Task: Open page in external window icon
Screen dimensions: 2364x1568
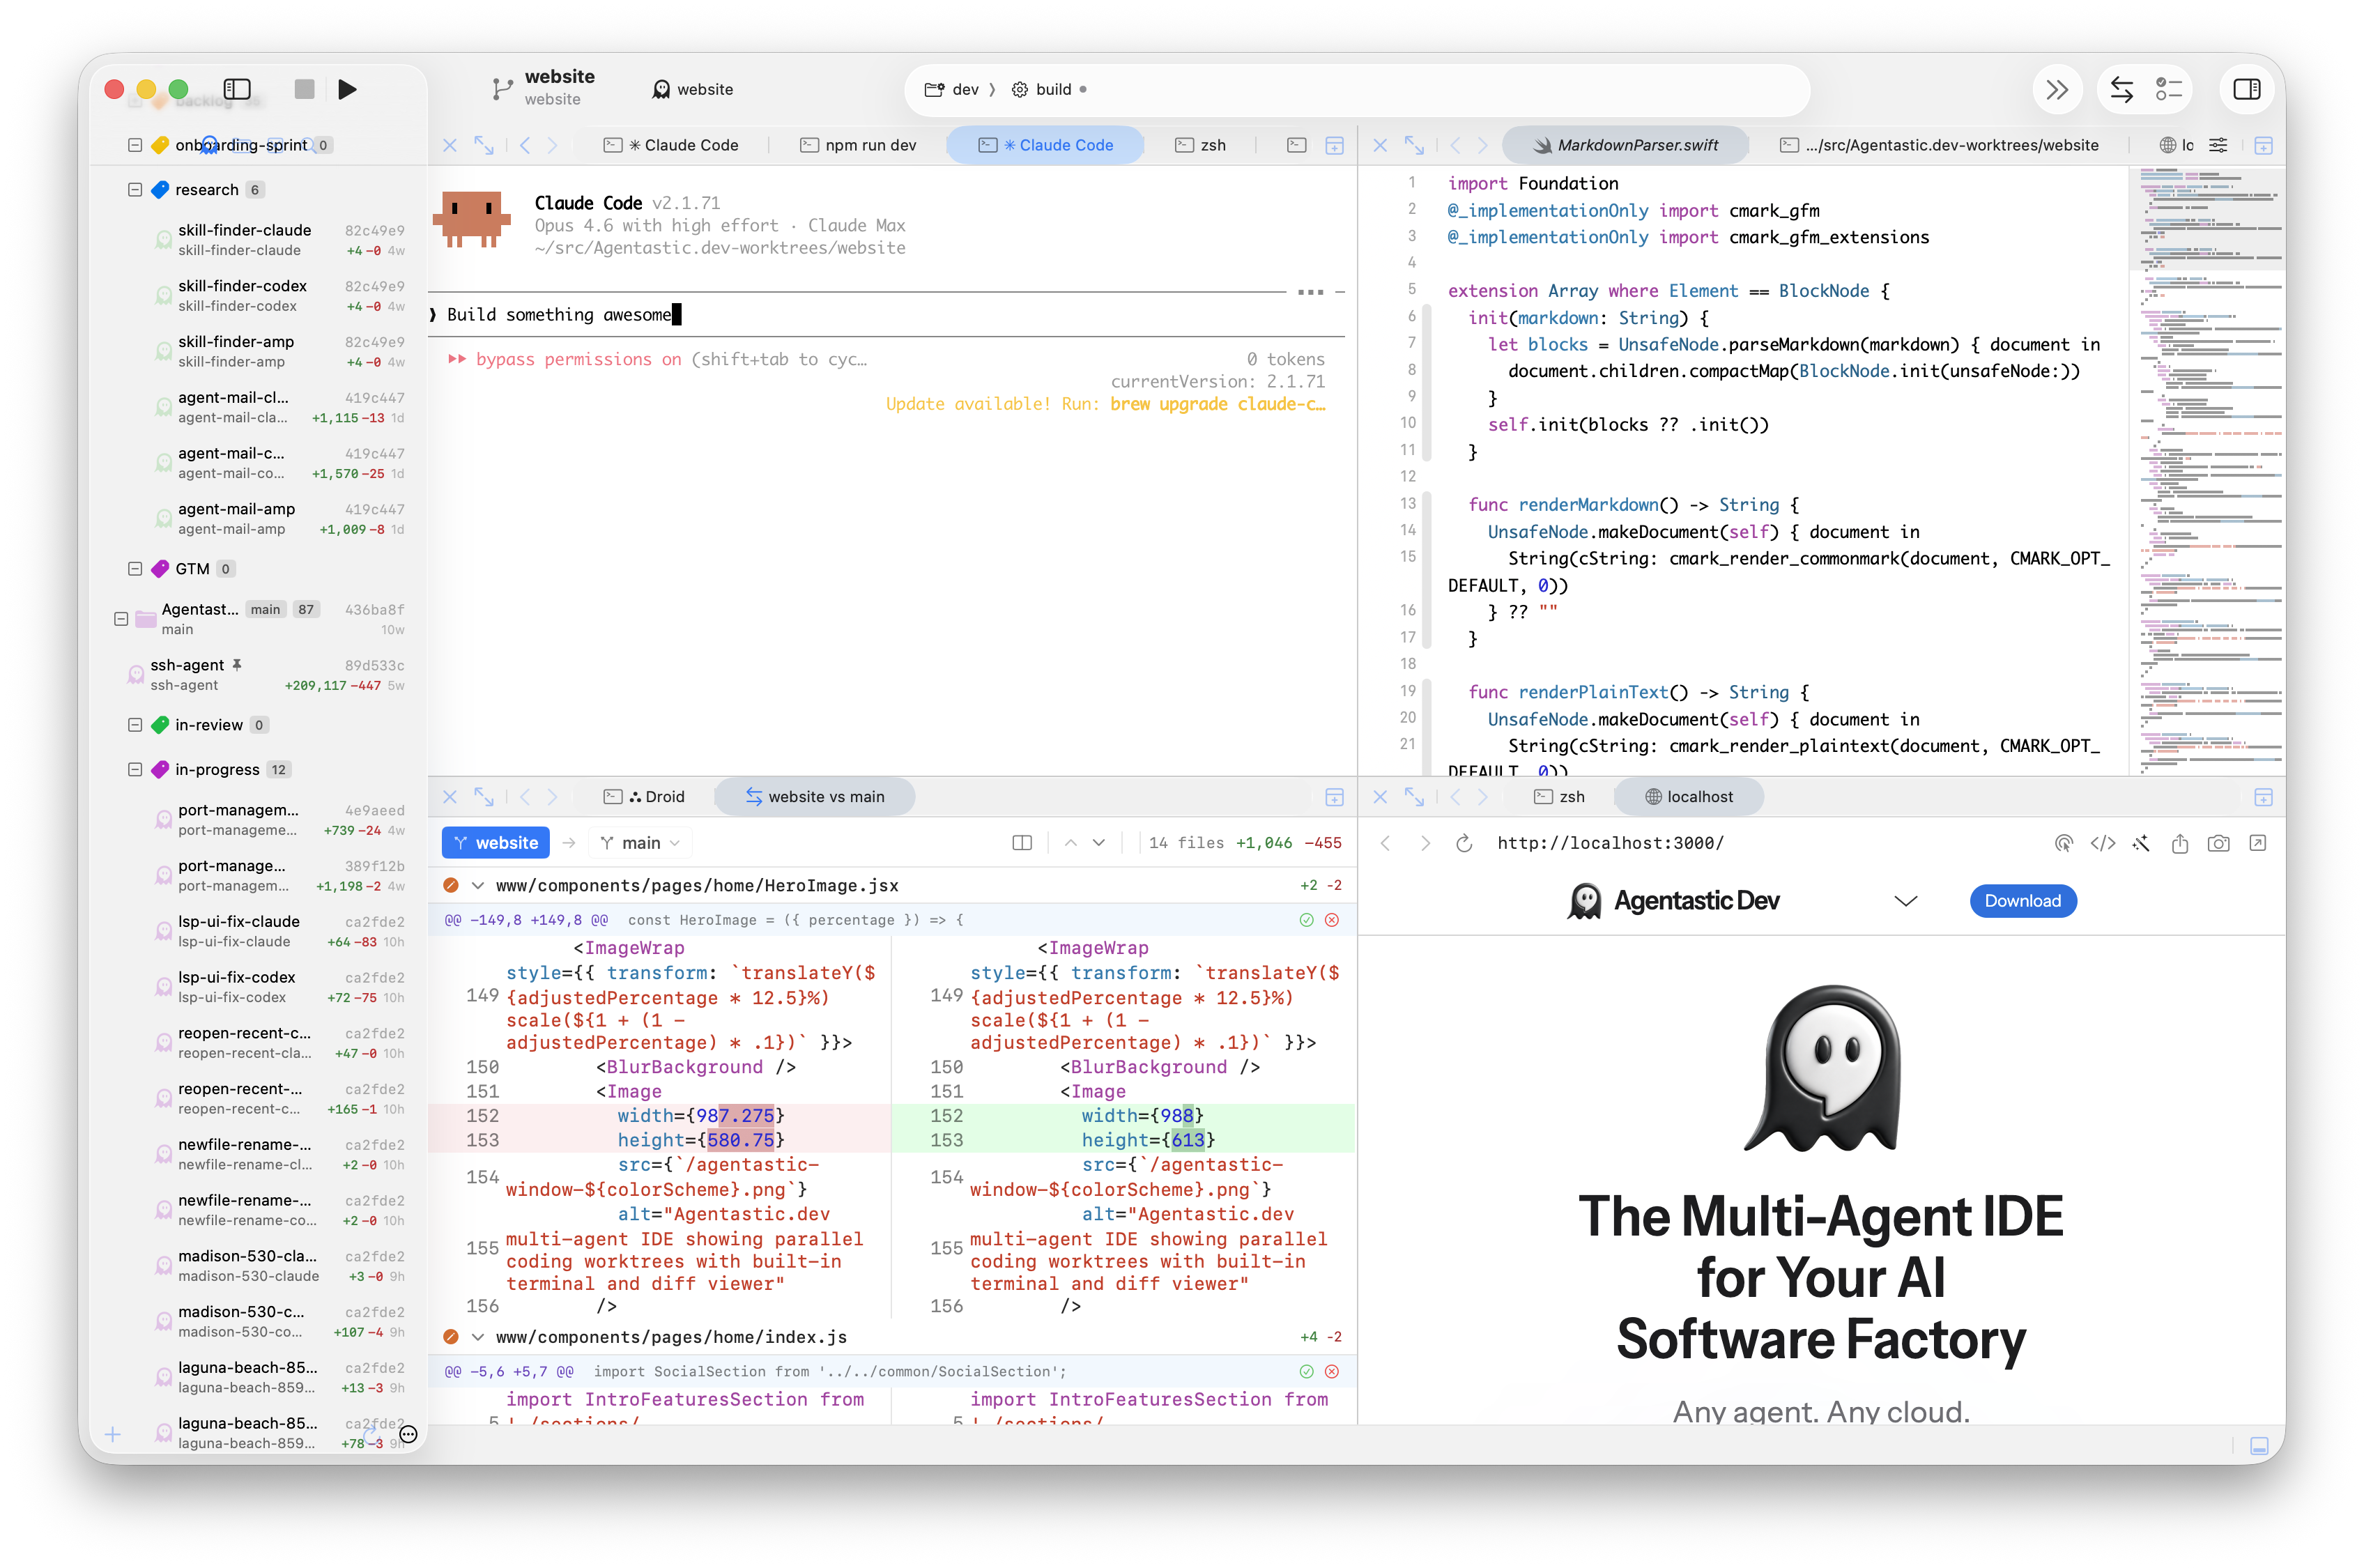Action: [x=2257, y=843]
